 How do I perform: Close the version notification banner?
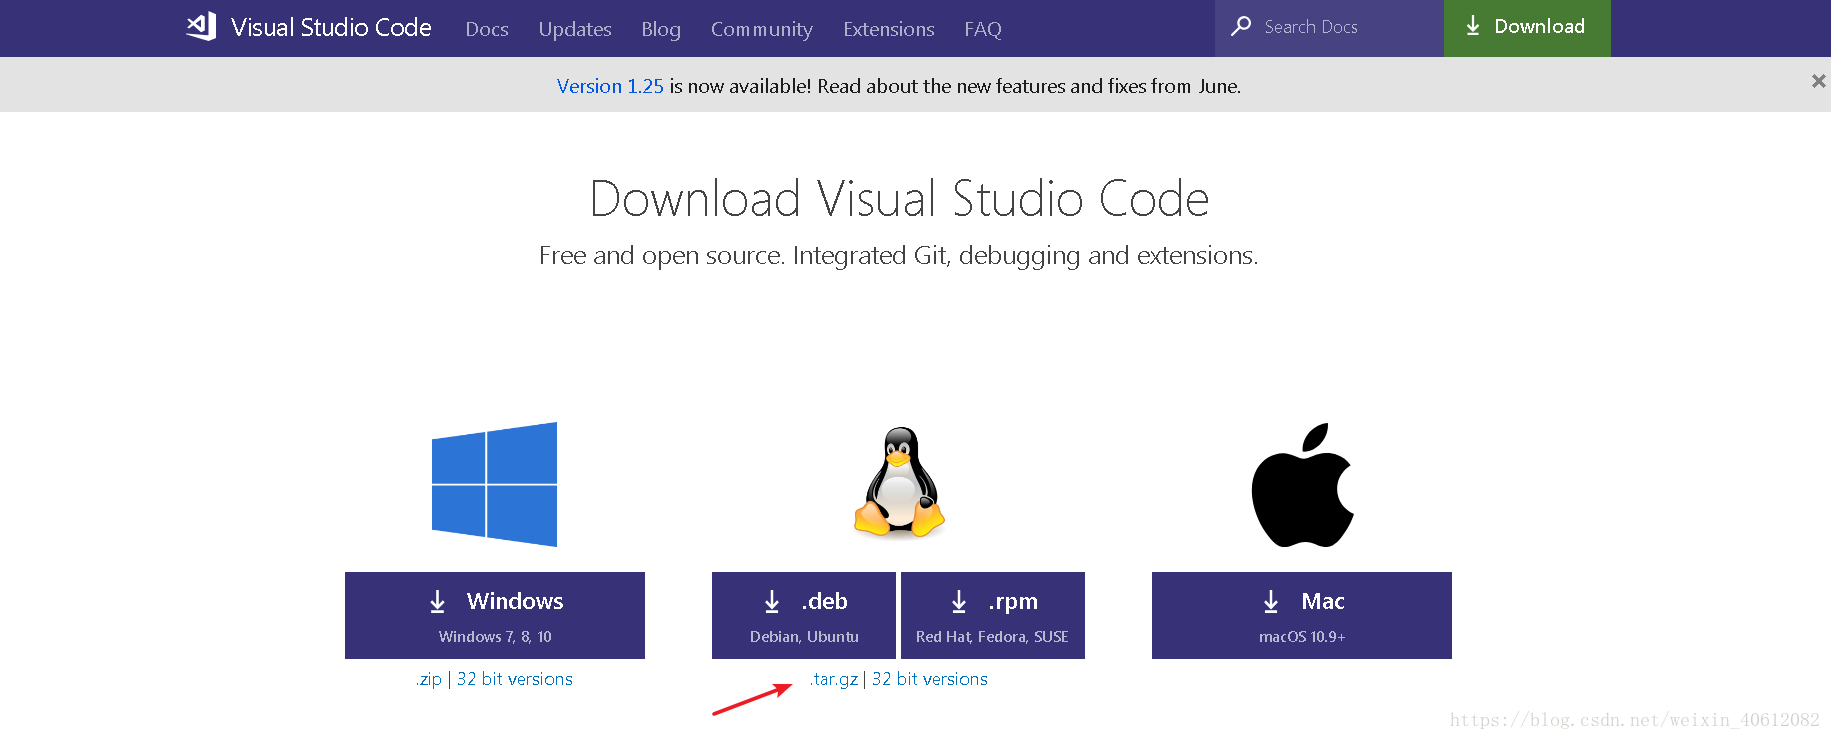tap(1818, 81)
